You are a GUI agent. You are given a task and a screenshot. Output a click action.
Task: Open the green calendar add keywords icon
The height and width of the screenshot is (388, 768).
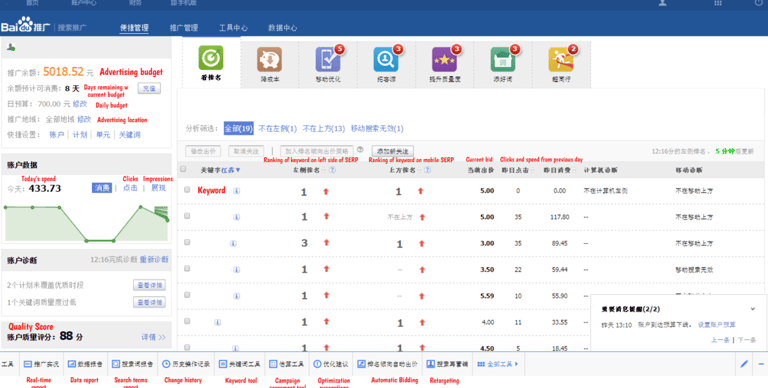tap(503, 60)
